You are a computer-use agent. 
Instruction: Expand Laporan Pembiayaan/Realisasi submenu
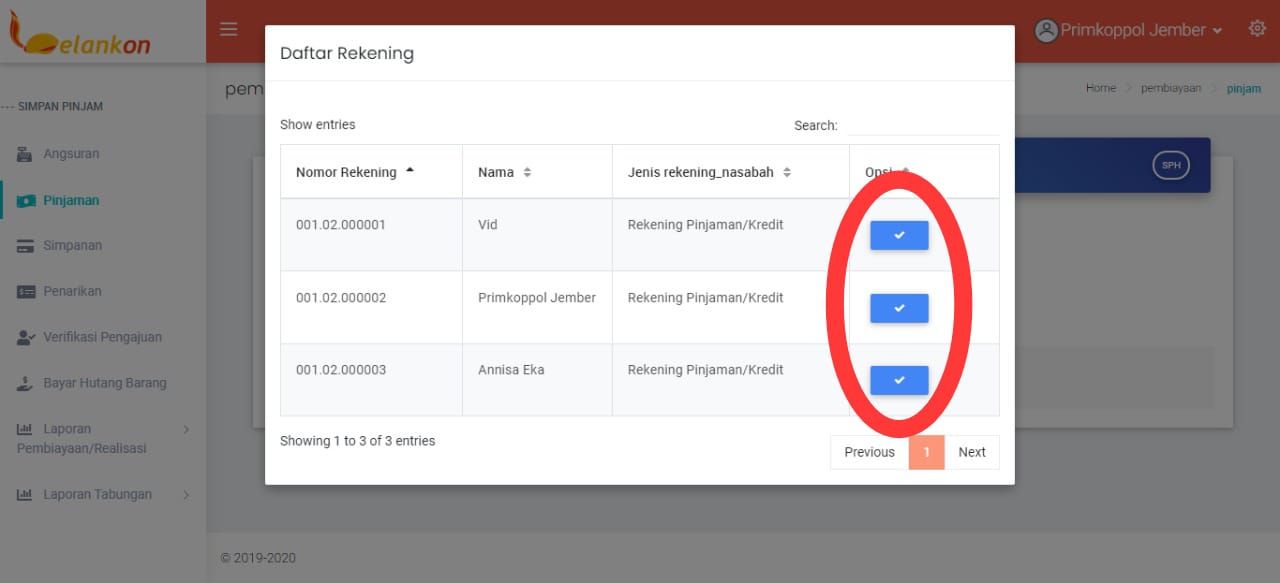coord(100,439)
